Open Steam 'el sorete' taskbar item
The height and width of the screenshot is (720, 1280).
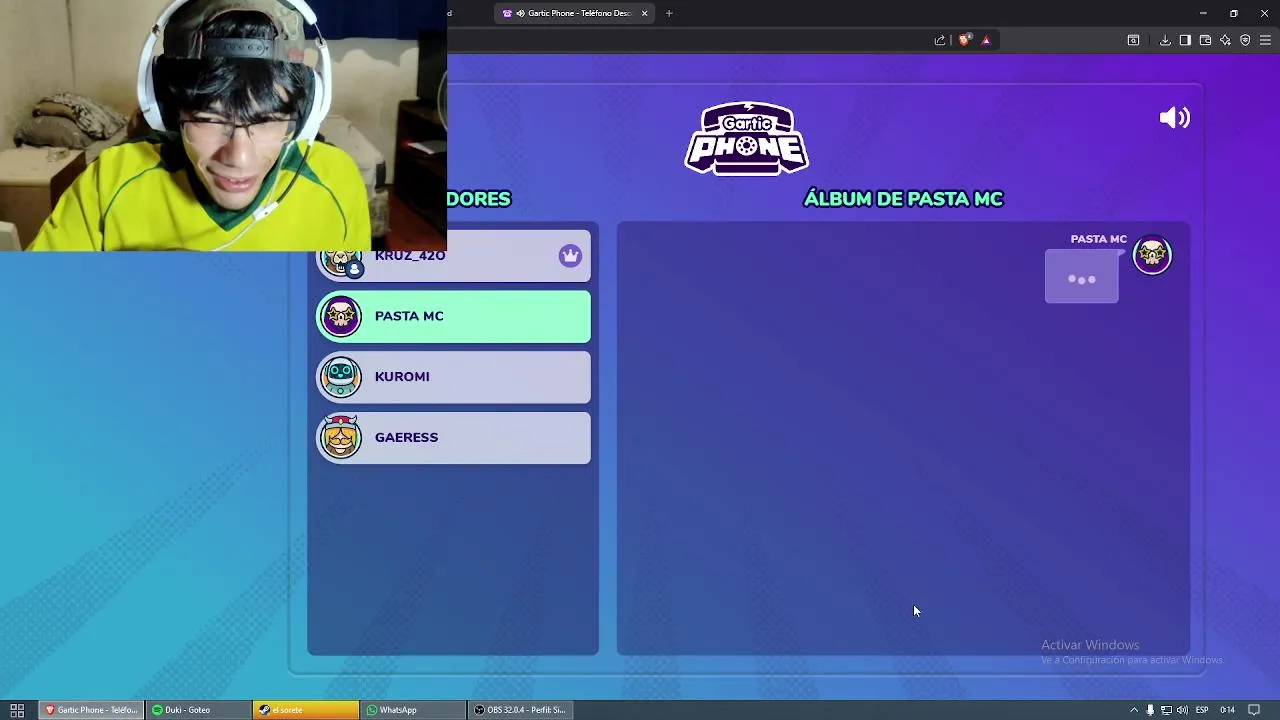pyautogui.click(x=305, y=710)
